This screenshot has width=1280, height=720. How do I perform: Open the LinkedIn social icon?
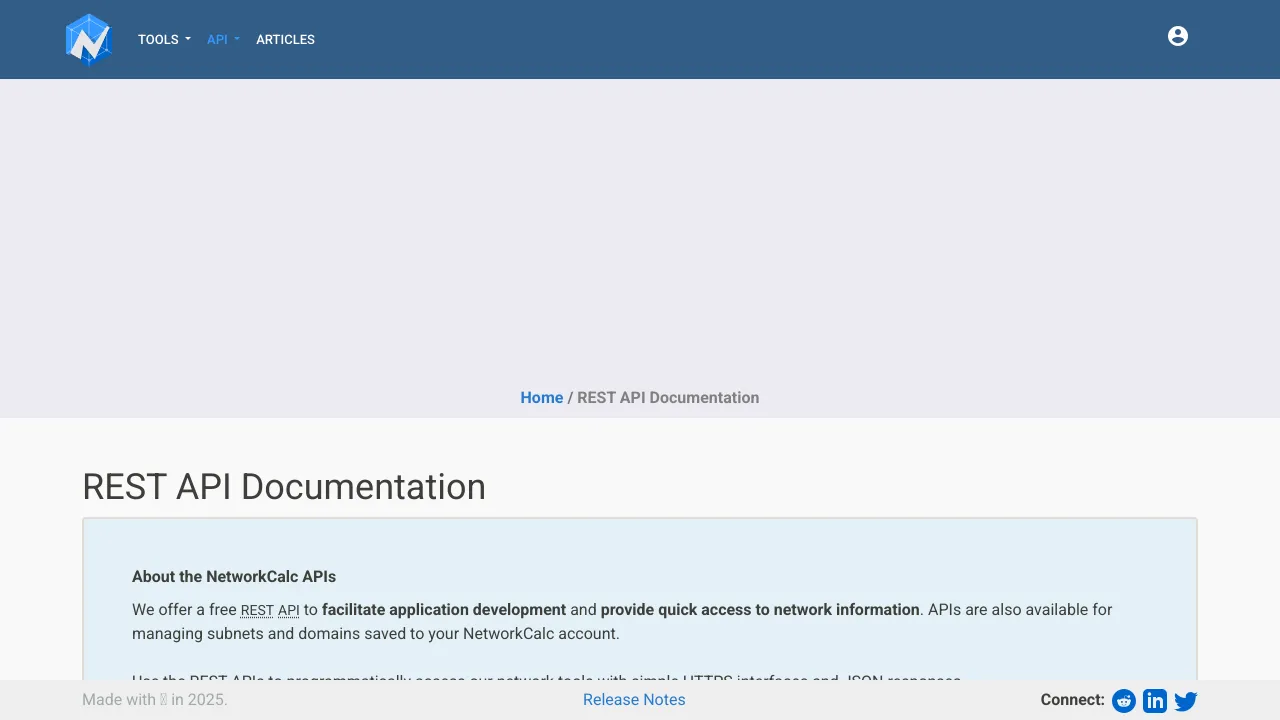(1155, 701)
